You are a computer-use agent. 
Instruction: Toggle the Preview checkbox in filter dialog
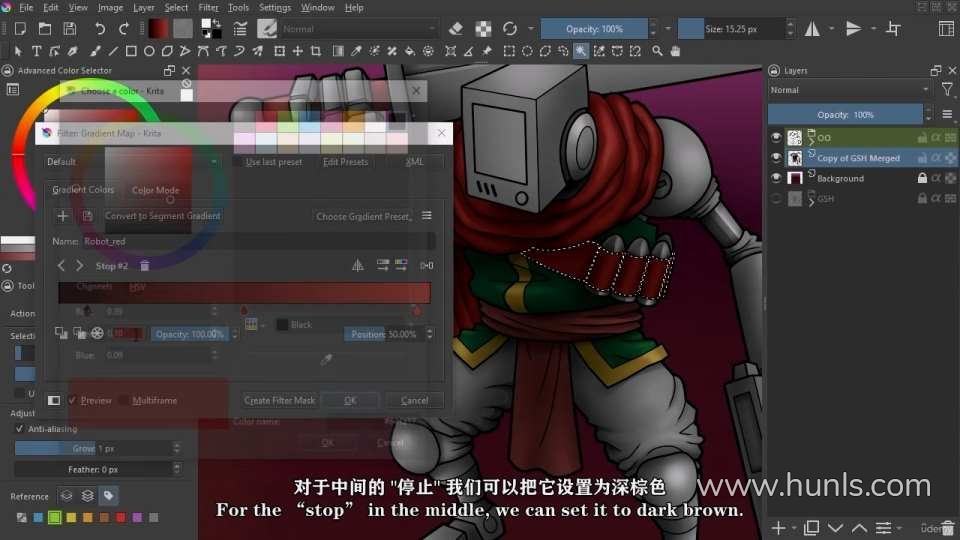(73, 400)
